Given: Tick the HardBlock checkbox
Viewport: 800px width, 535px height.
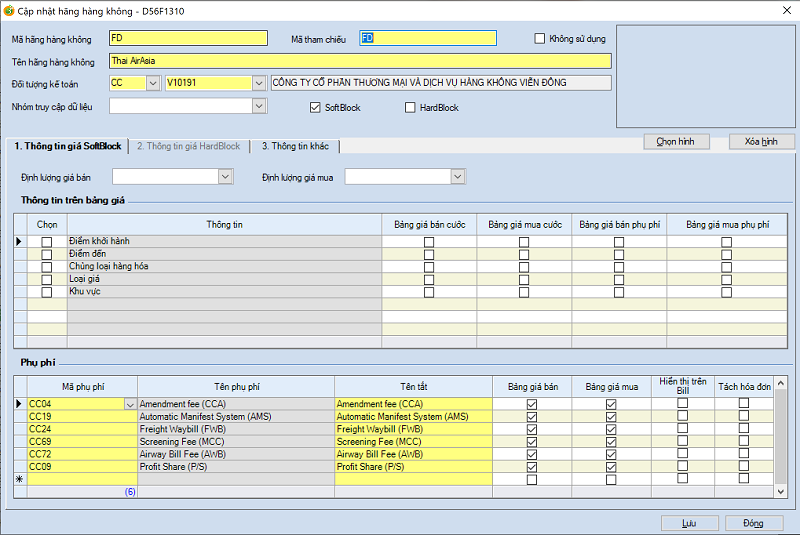Looking at the screenshot, I should [x=410, y=107].
